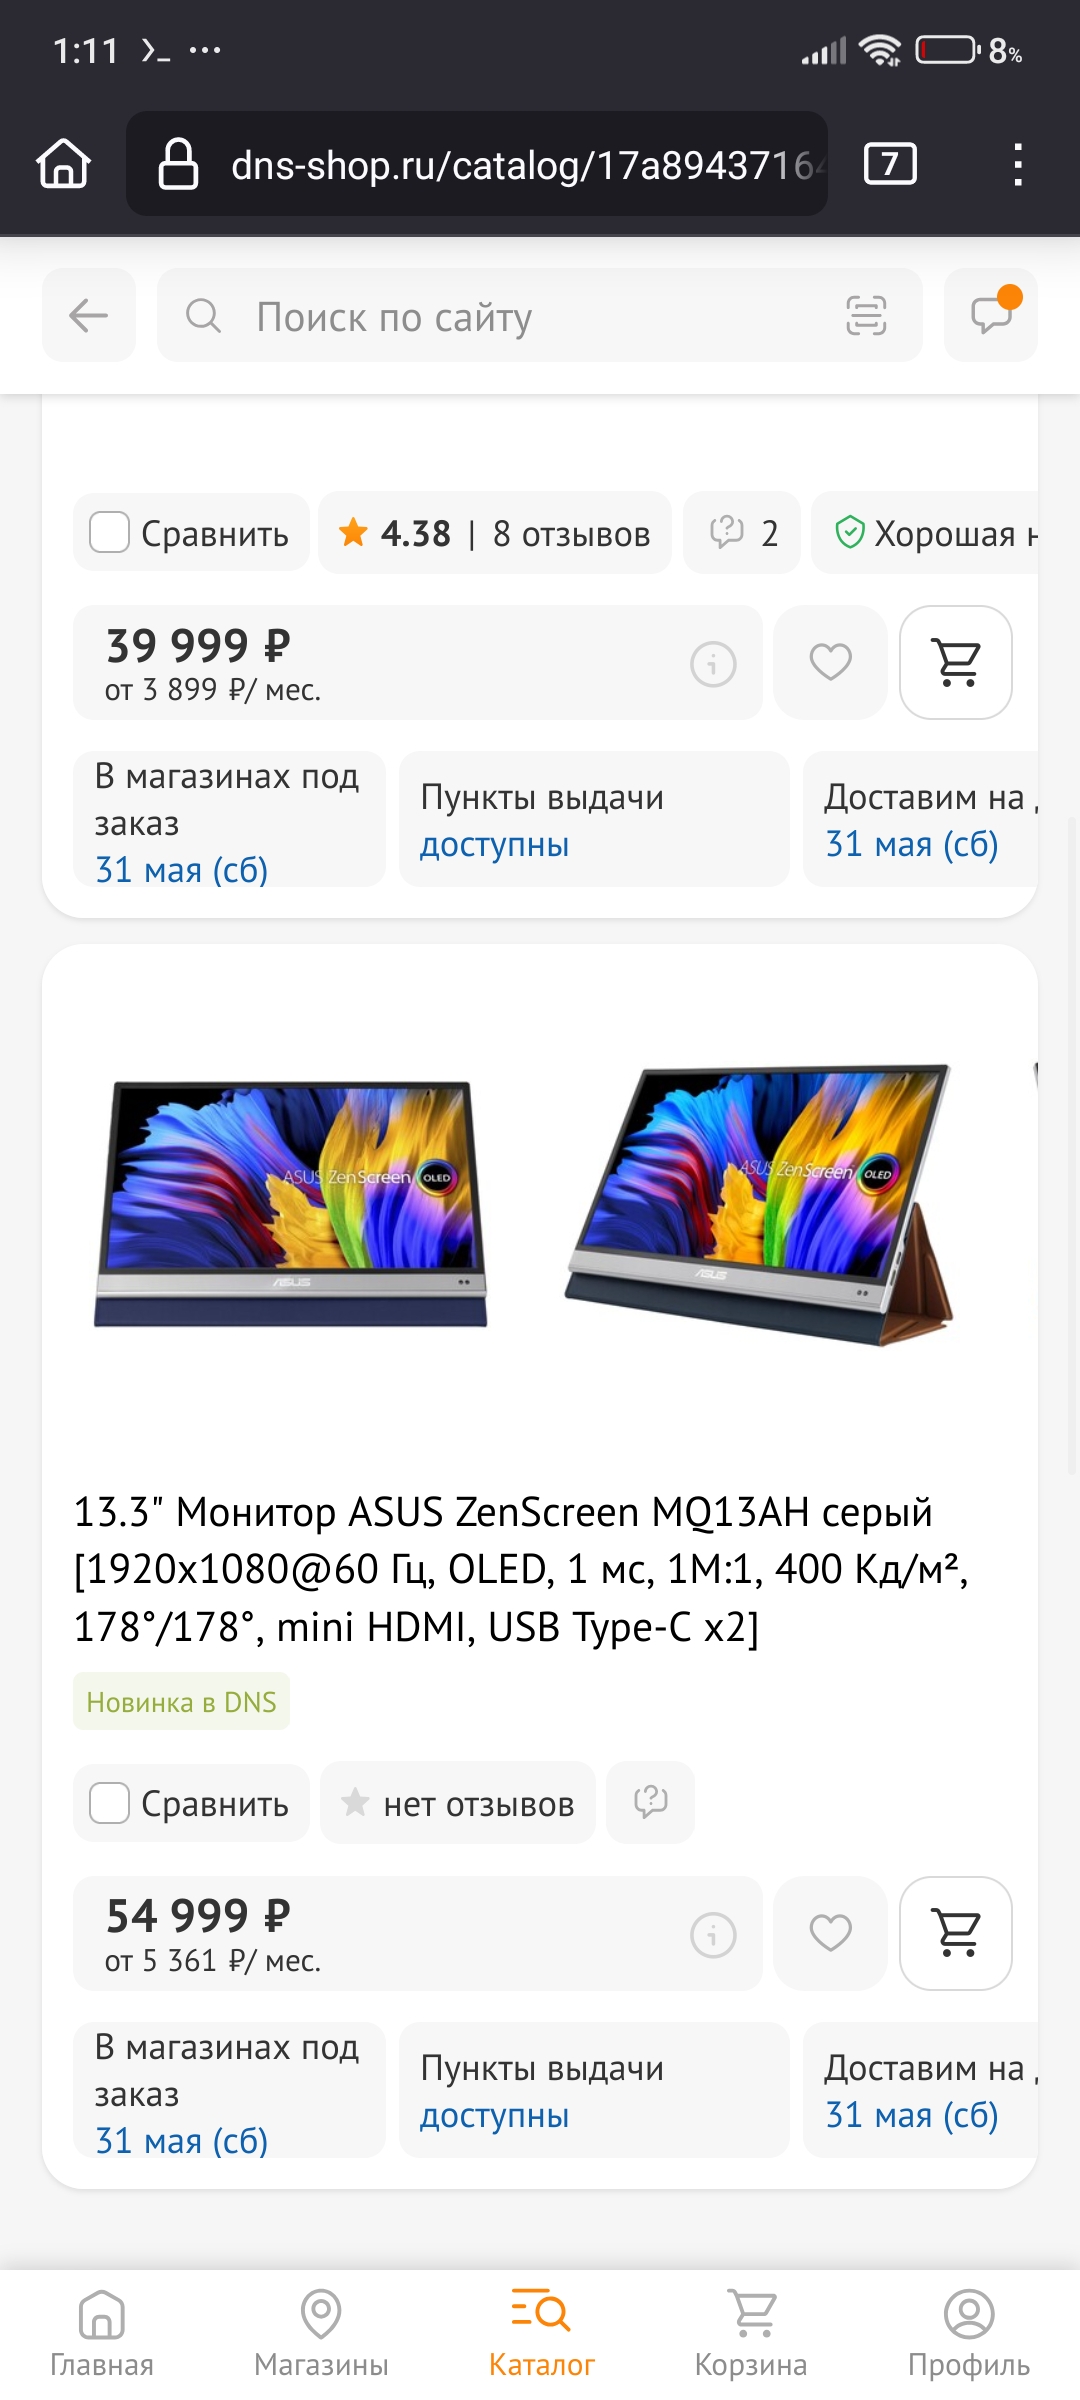
Task: Switch to the Магазины tab
Action: [x=321, y=2334]
